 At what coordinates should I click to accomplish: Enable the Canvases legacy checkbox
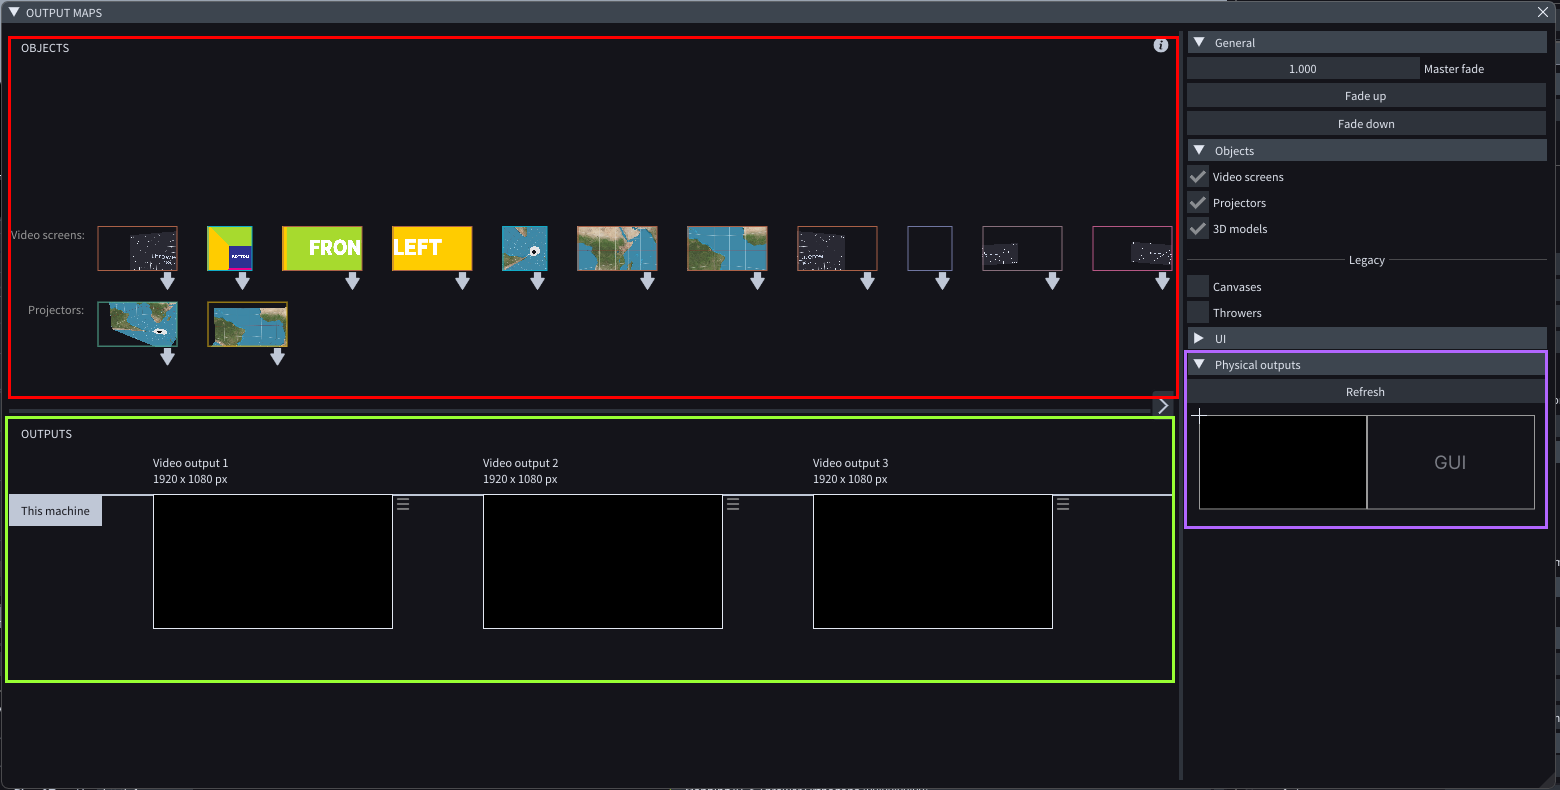(1198, 287)
